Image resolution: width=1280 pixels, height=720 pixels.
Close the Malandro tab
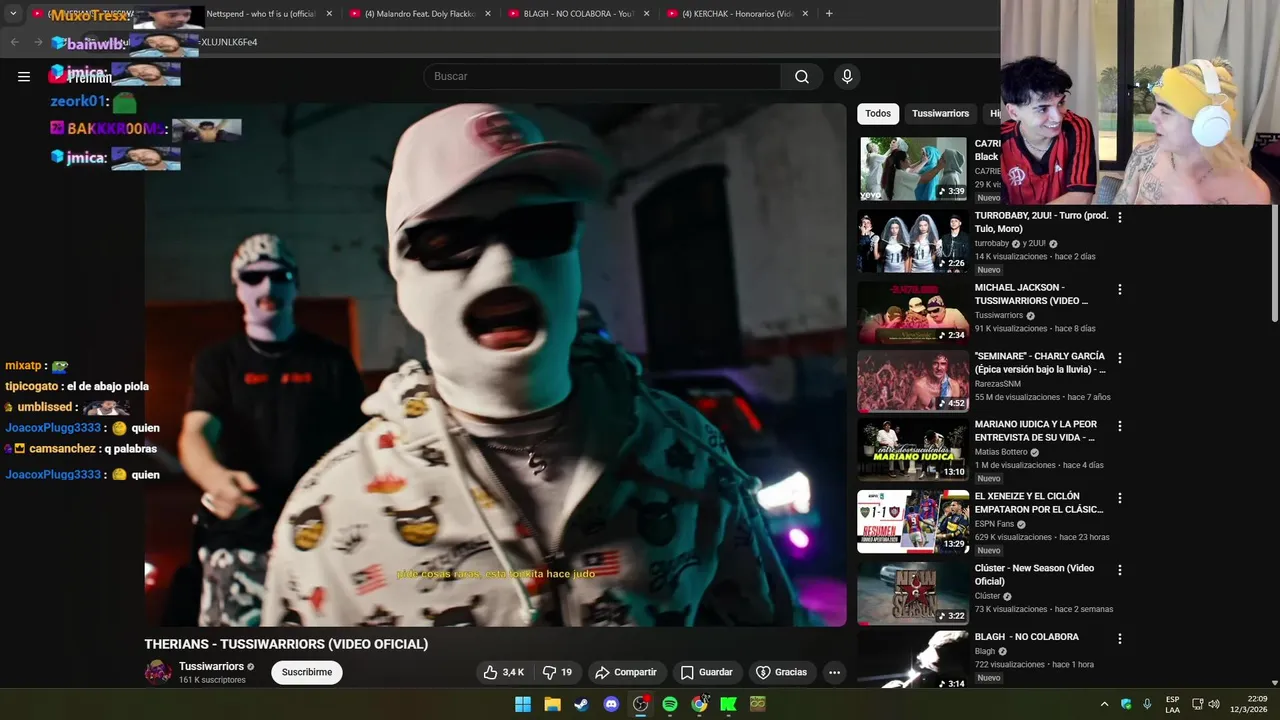488,14
